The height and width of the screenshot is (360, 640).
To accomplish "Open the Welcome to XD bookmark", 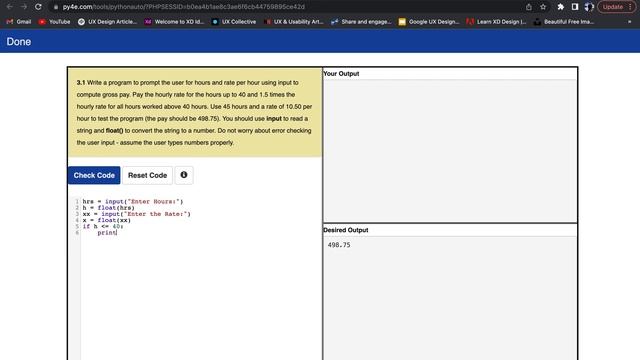I will [x=174, y=22].
